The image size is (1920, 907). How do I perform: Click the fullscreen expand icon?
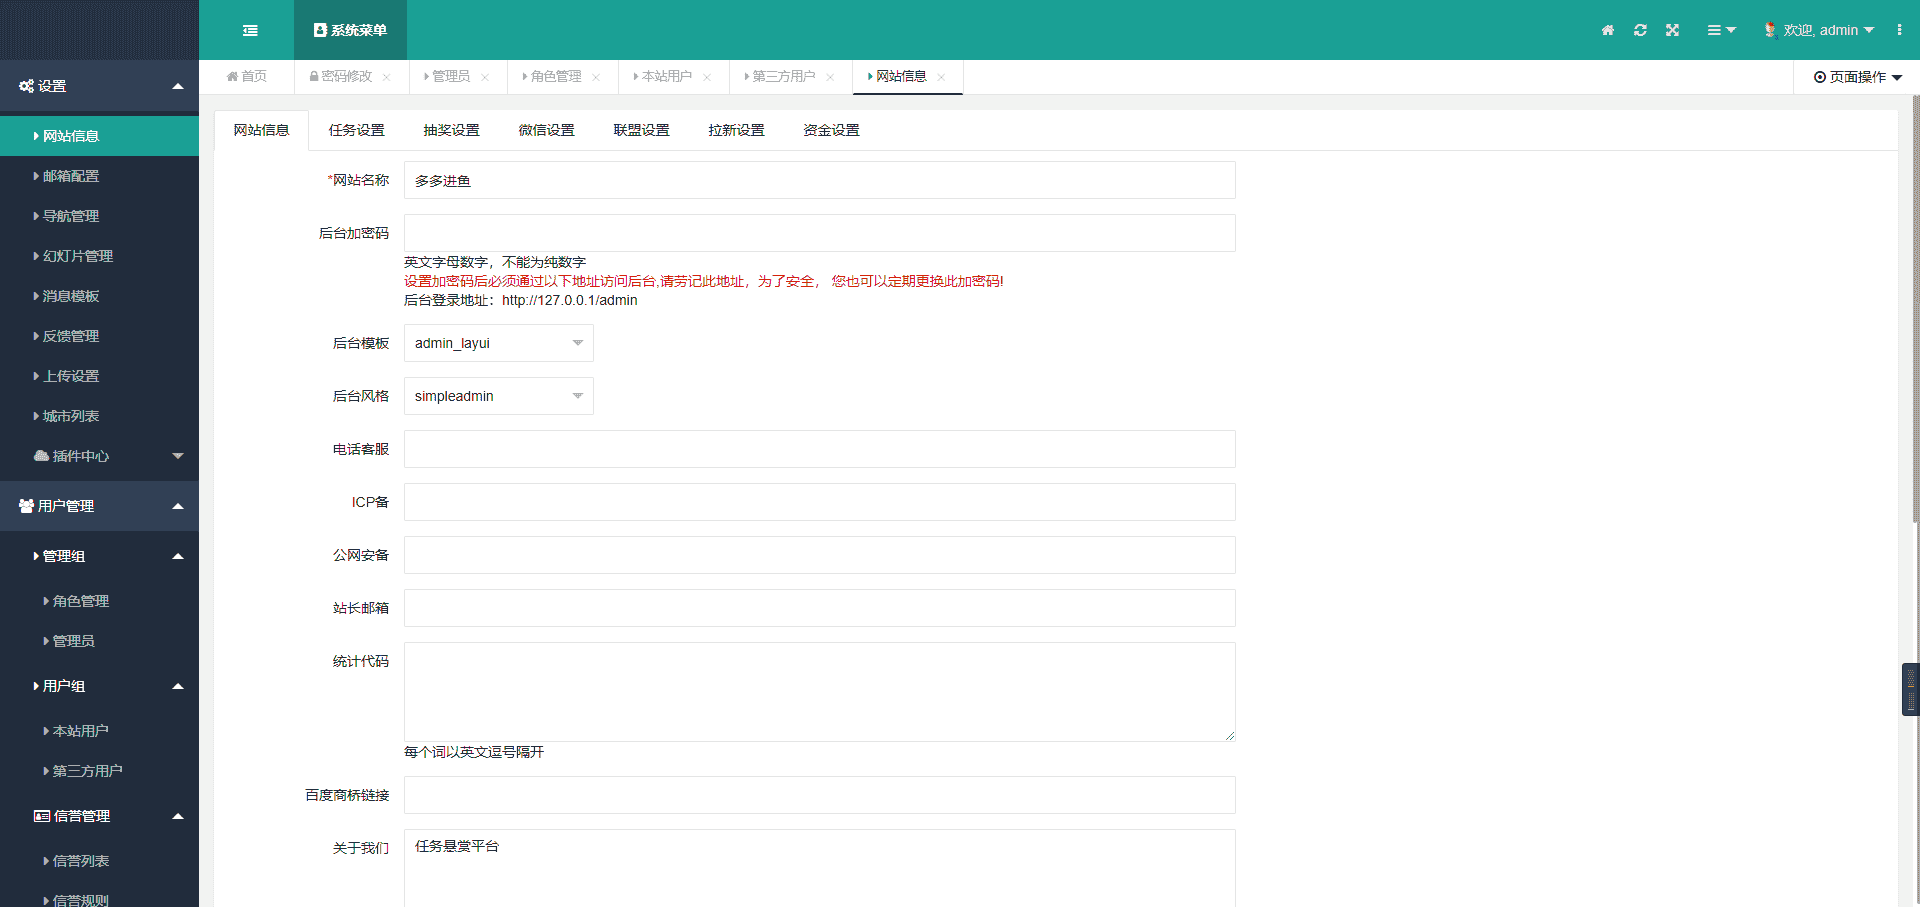1672,30
